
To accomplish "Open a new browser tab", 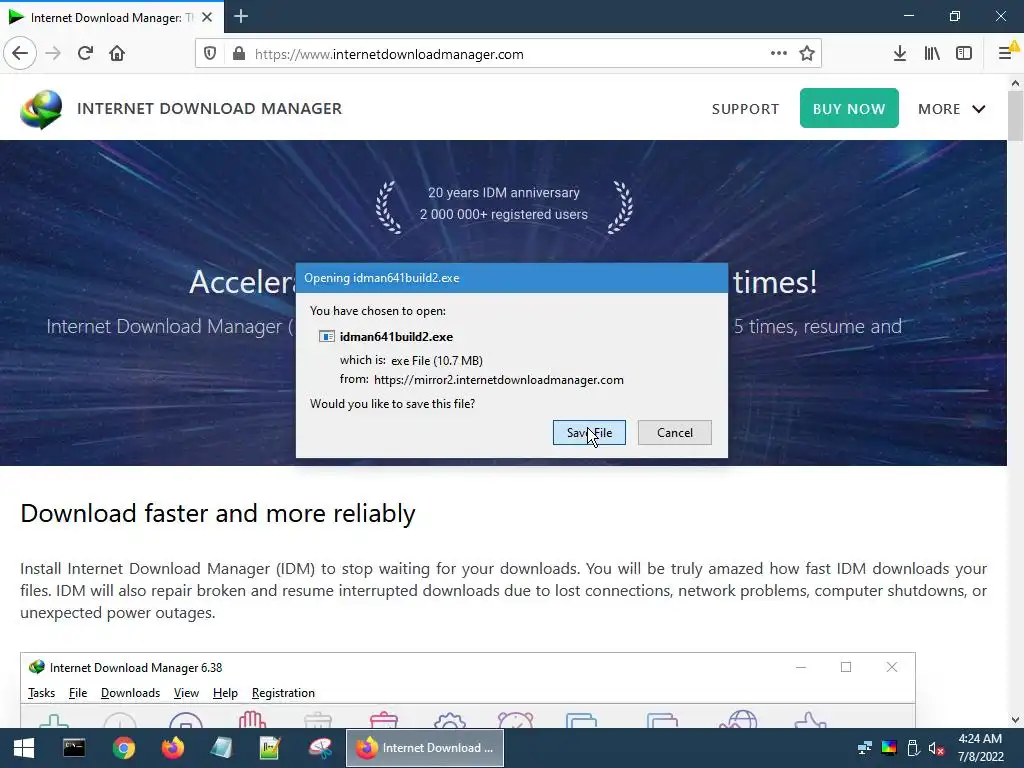I will (241, 16).
